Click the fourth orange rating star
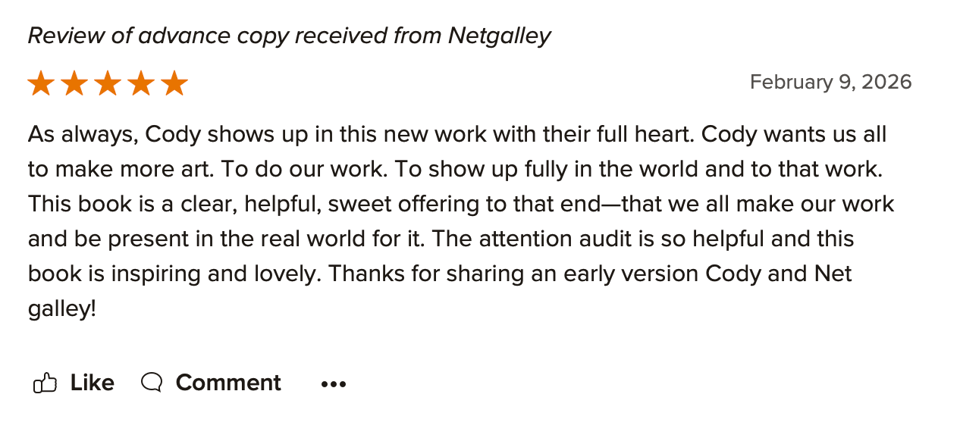The image size is (960, 438). (x=141, y=83)
